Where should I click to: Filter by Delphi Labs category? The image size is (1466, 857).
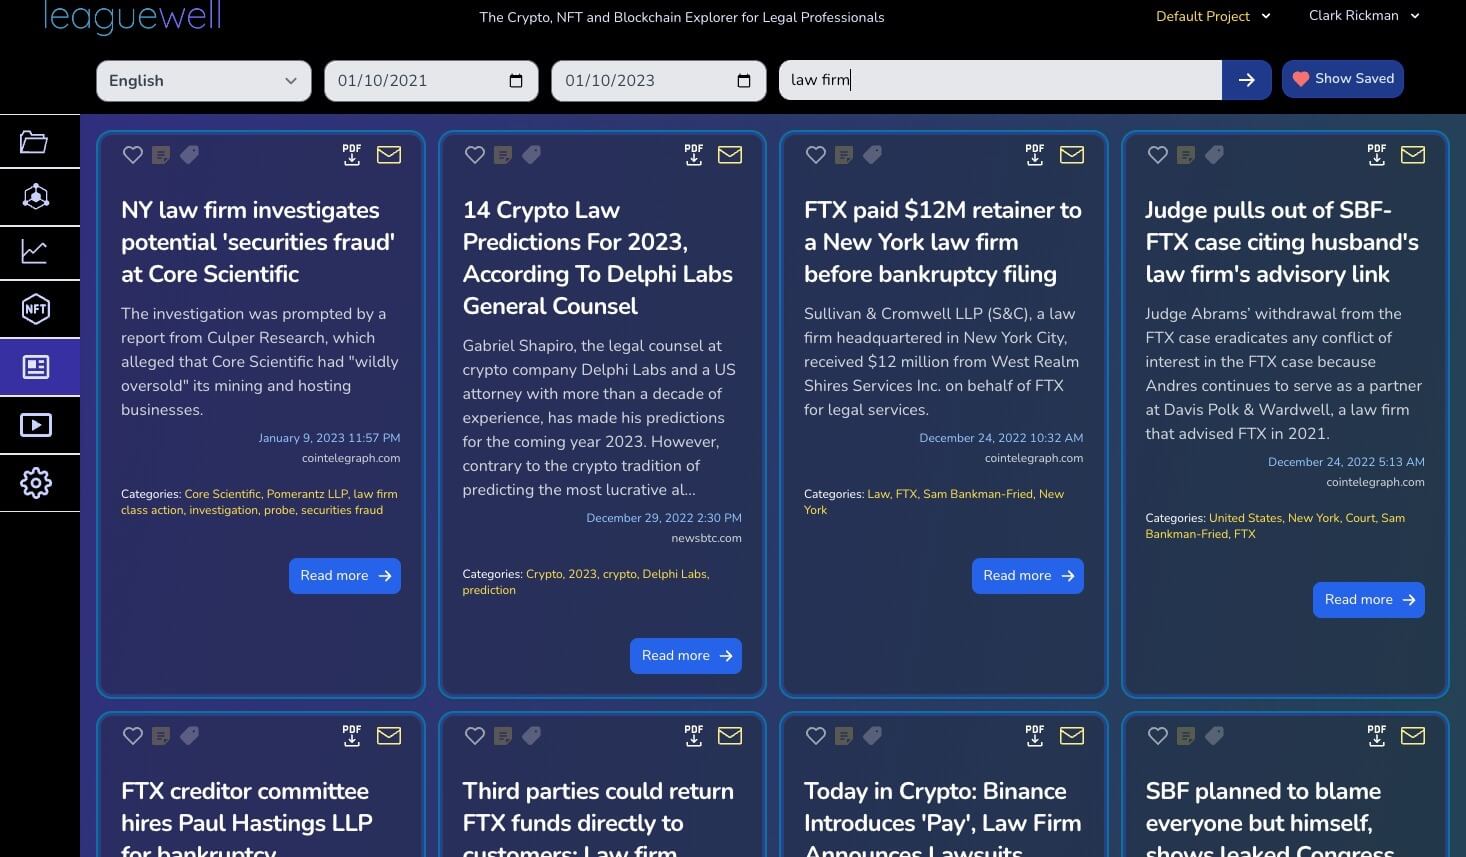(675, 574)
